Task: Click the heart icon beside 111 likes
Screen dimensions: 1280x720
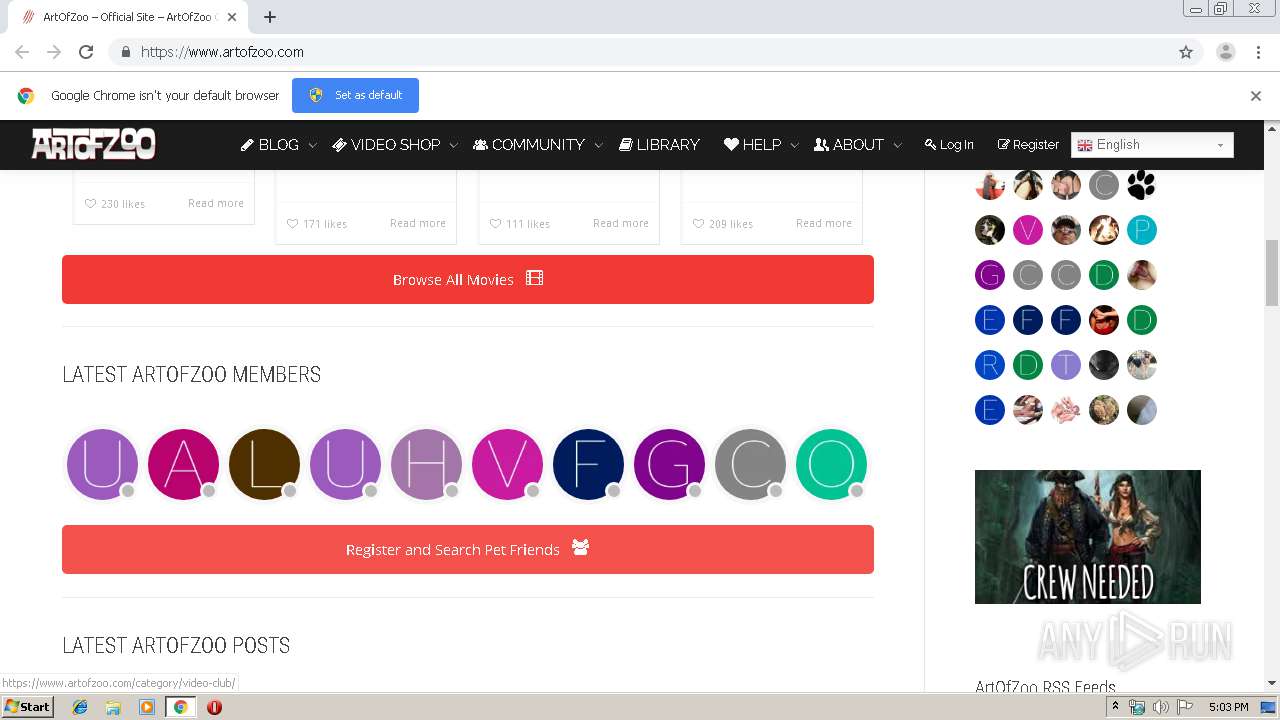Action: pyautogui.click(x=495, y=224)
